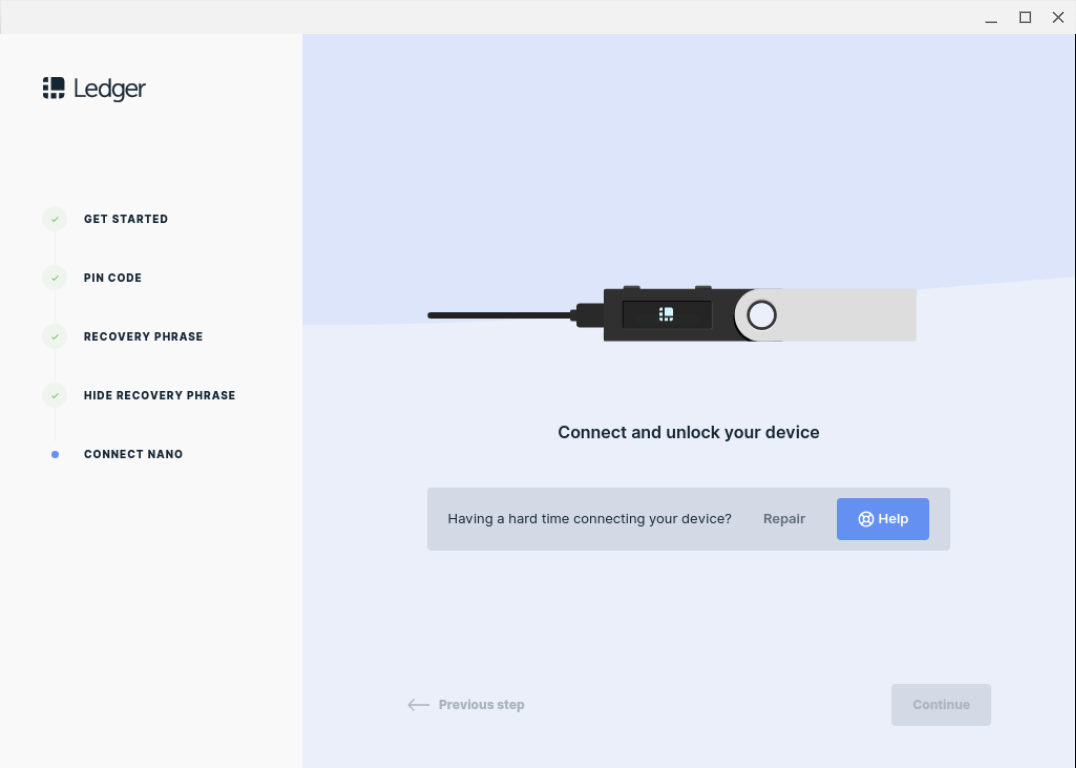This screenshot has height=768, width=1076.
Task: Open the Get Started step
Action: pyautogui.click(x=125, y=218)
